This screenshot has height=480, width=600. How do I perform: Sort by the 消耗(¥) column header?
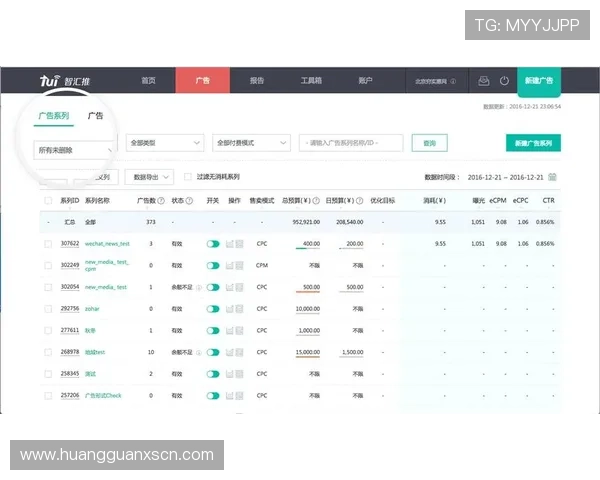pos(434,201)
